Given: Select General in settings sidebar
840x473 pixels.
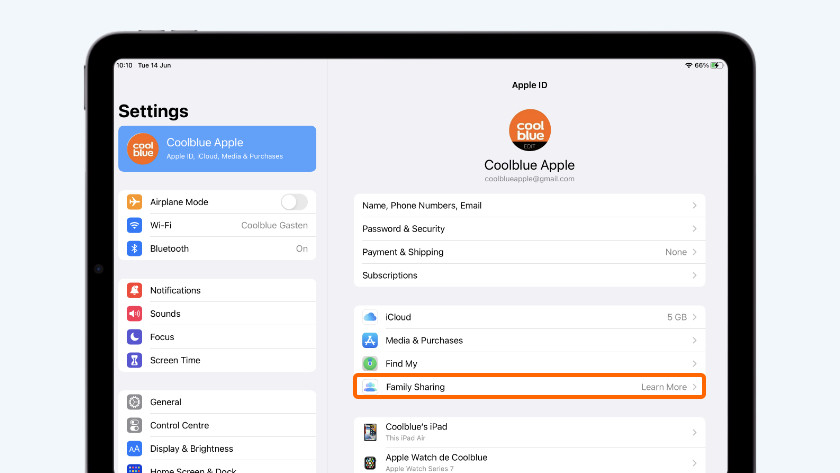Looking at the screenshot, I should click(x=166, y=402).
